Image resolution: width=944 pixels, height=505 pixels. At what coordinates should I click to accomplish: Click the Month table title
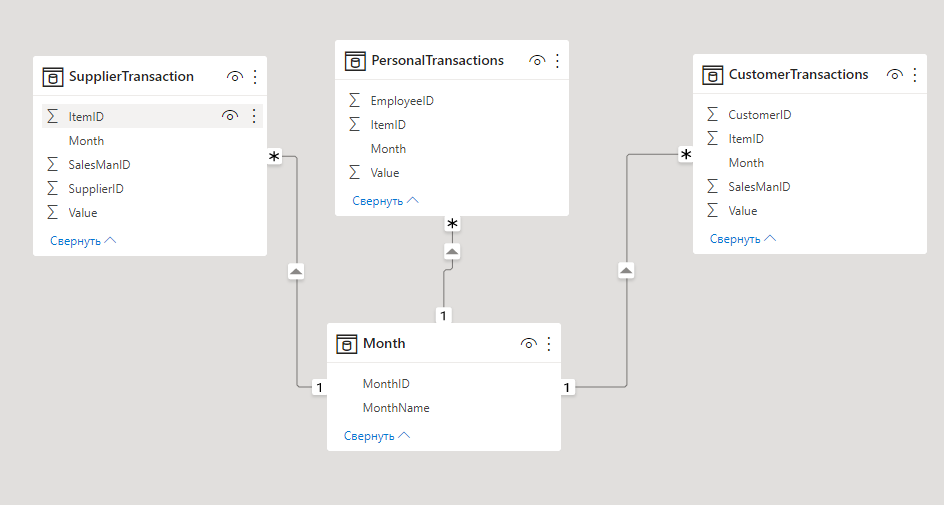click(x=384, y=344)
